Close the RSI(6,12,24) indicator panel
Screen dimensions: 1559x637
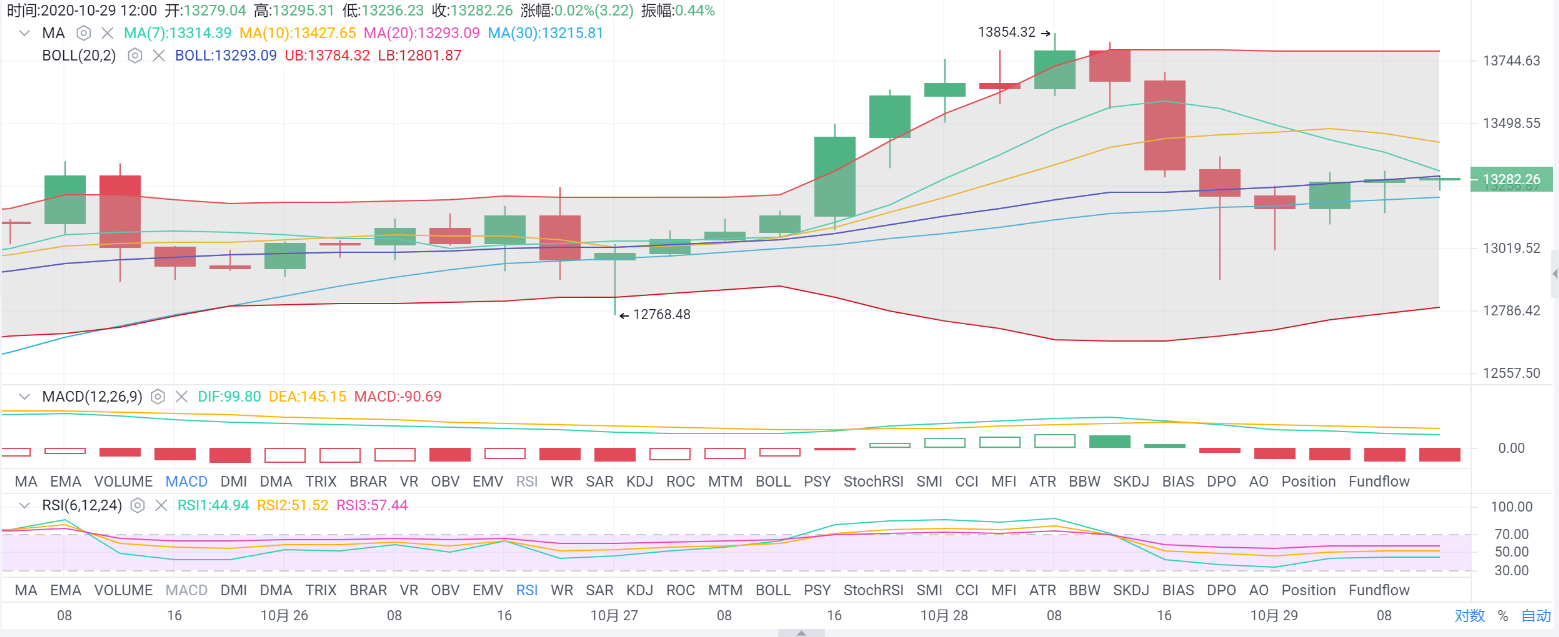tap(160, 506)
